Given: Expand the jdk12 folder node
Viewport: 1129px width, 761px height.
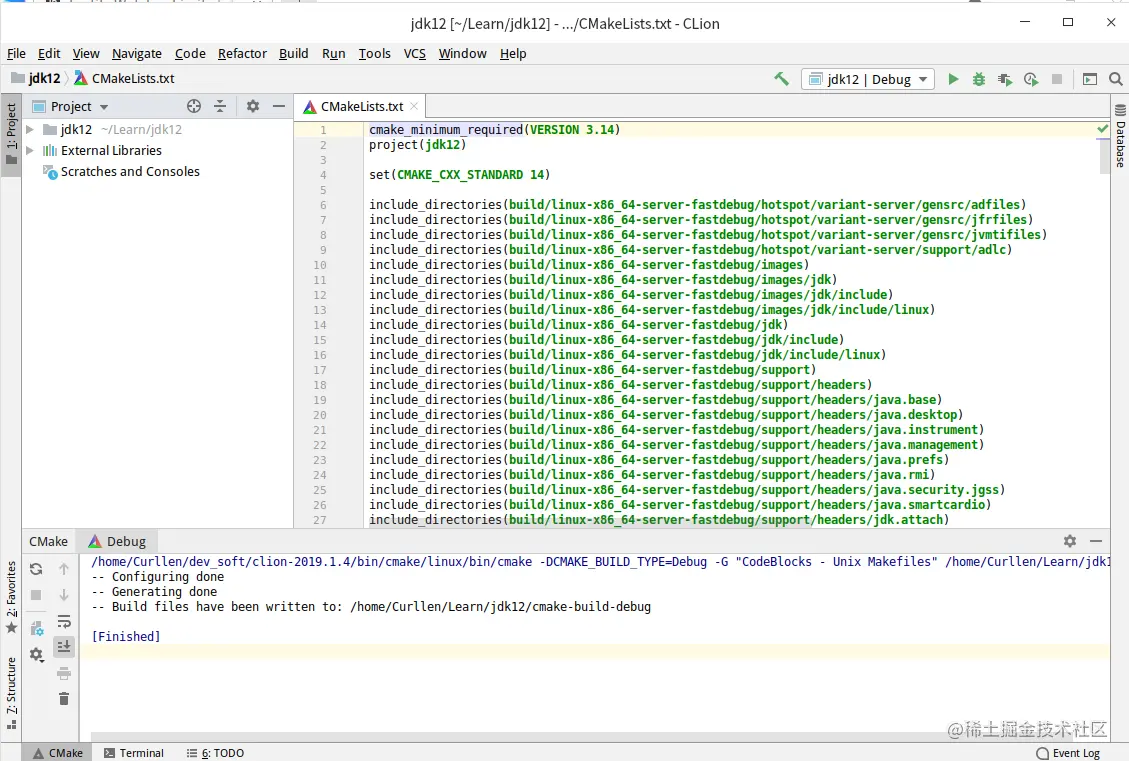Looking at the screenshot, I should coord(30,130).
